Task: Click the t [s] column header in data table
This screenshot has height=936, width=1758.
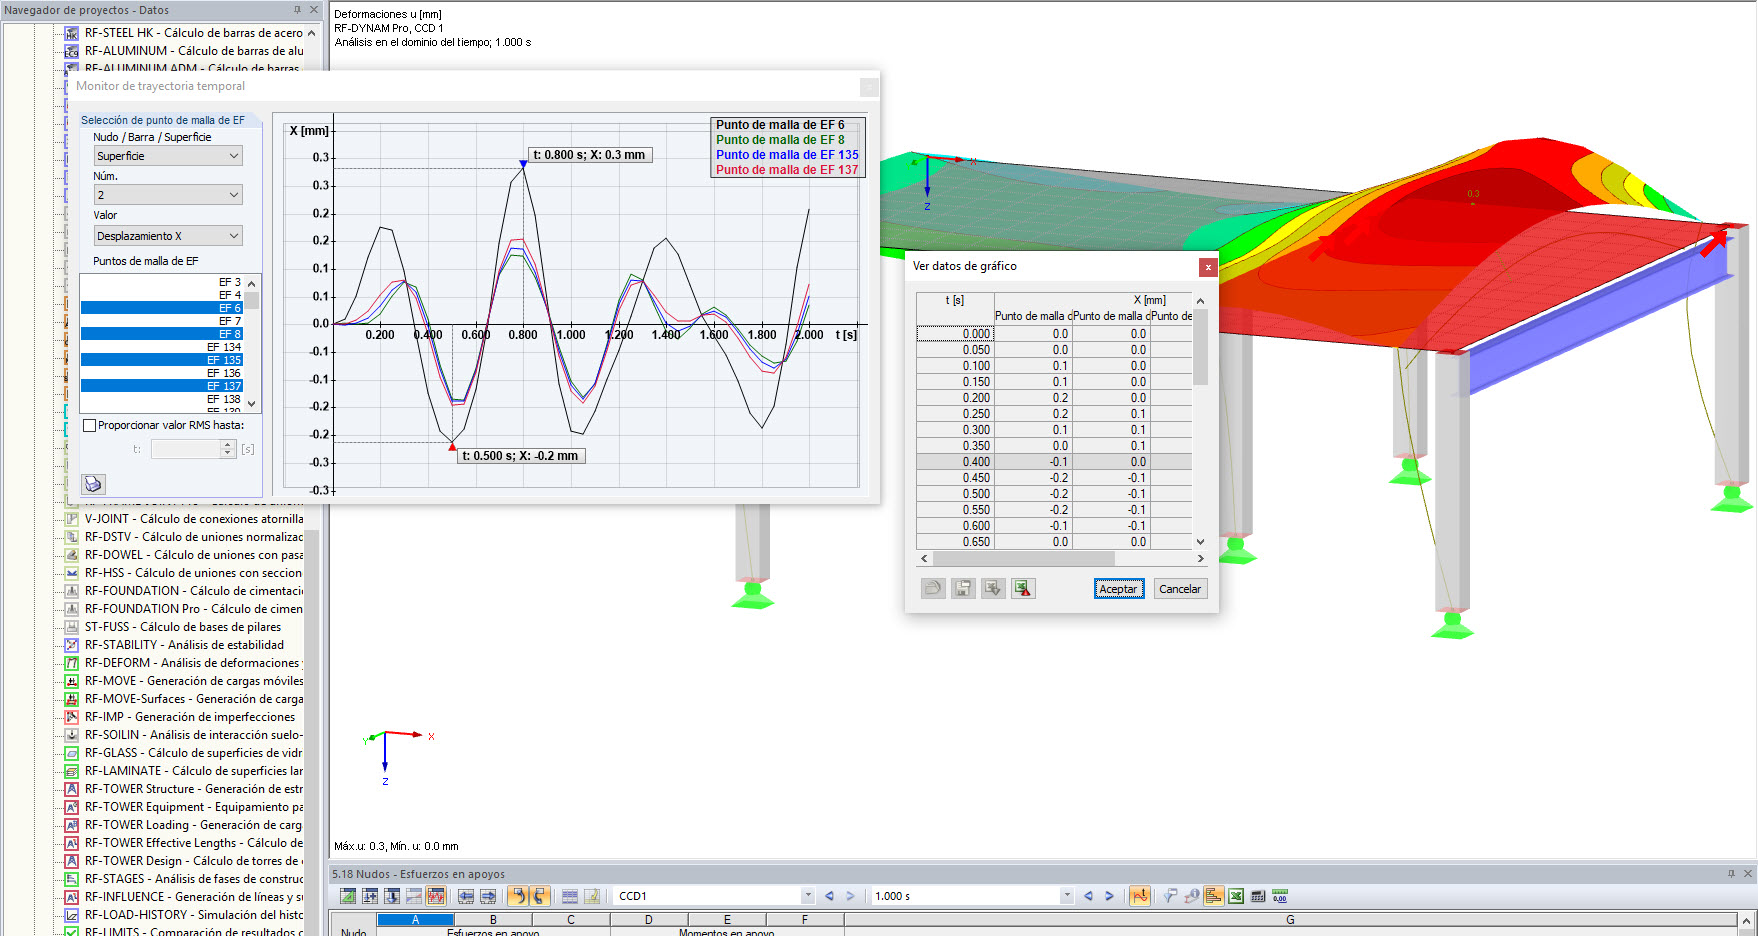Action: point(955,300)
